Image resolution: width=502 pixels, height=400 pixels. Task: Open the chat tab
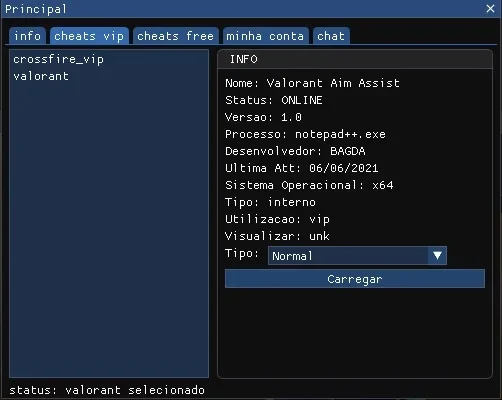pyautogui.click(x=331, y=36)
